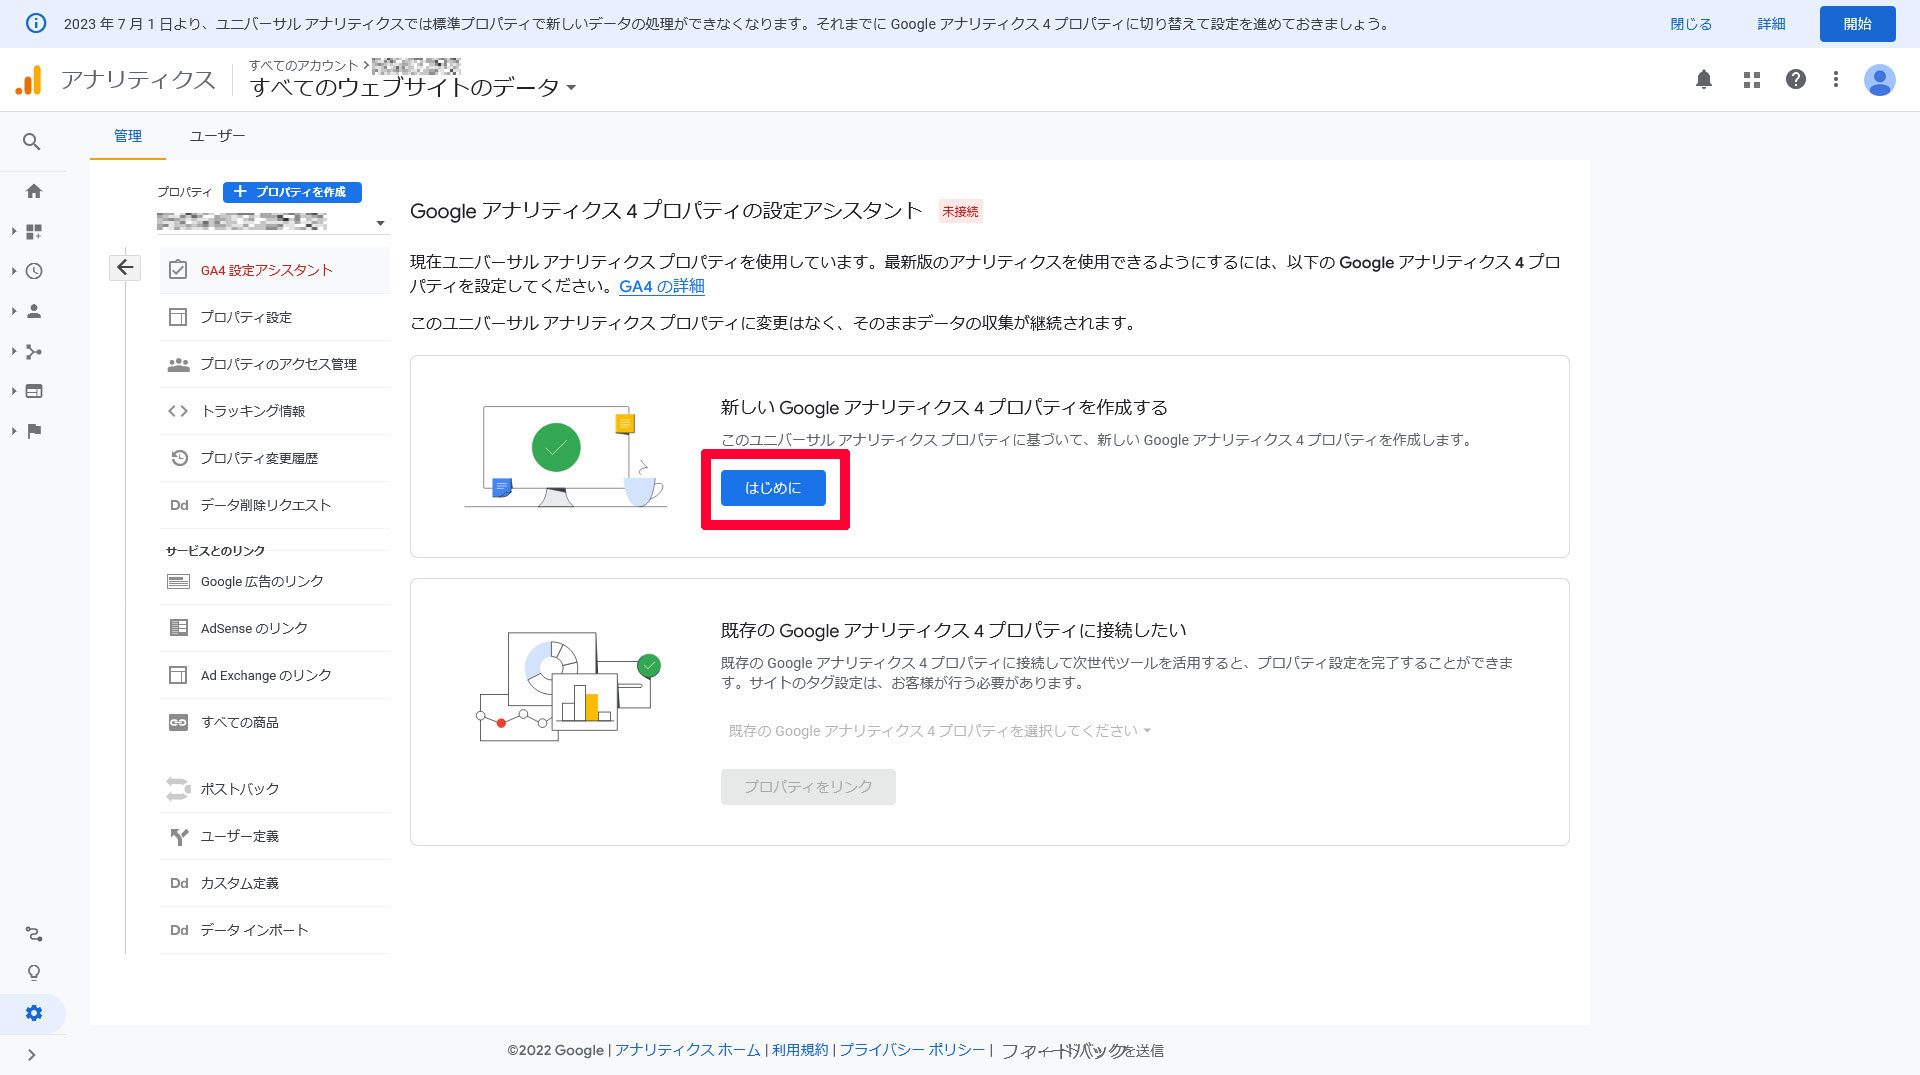This screenshot has width=1920, height=1075.
Task: Open the notifications bell icon
Action: 1704,79
